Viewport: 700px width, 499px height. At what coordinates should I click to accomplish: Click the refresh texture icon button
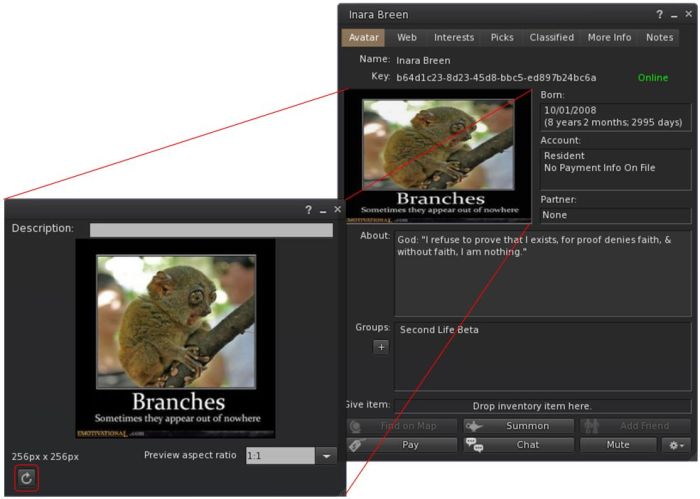pos(26,478)
